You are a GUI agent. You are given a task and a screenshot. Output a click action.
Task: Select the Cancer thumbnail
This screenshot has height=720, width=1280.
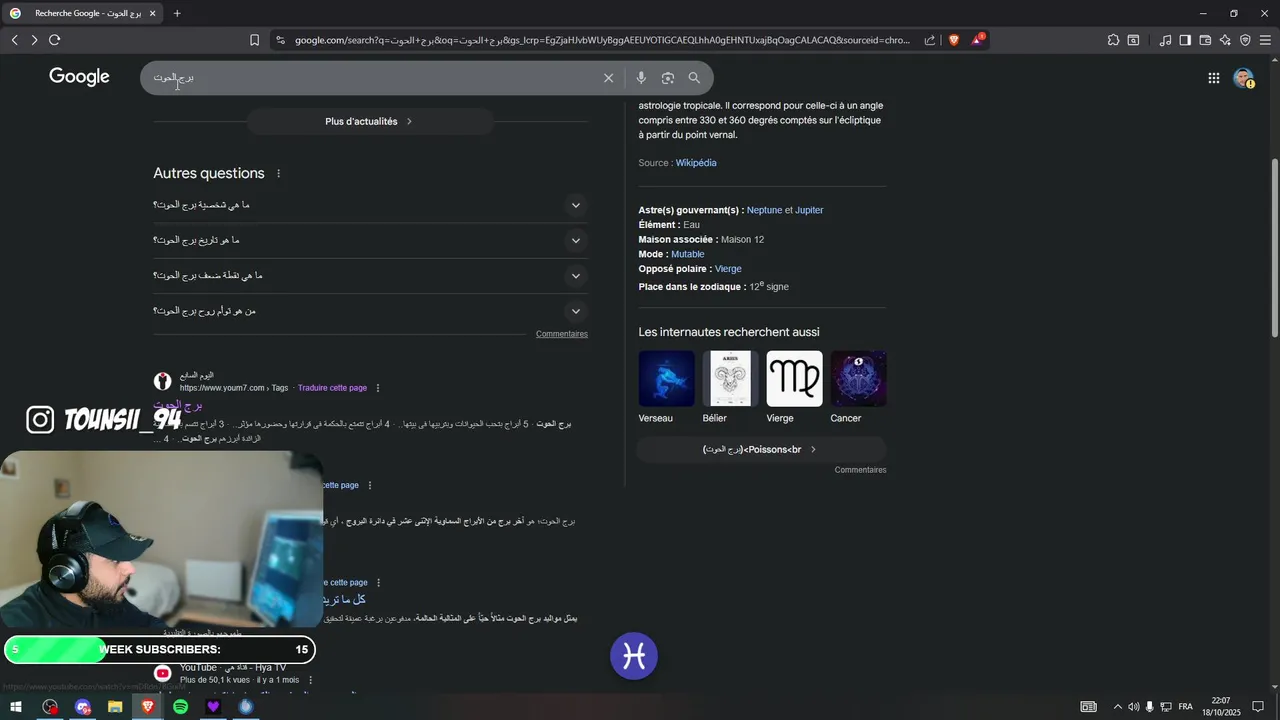[859, 378]
